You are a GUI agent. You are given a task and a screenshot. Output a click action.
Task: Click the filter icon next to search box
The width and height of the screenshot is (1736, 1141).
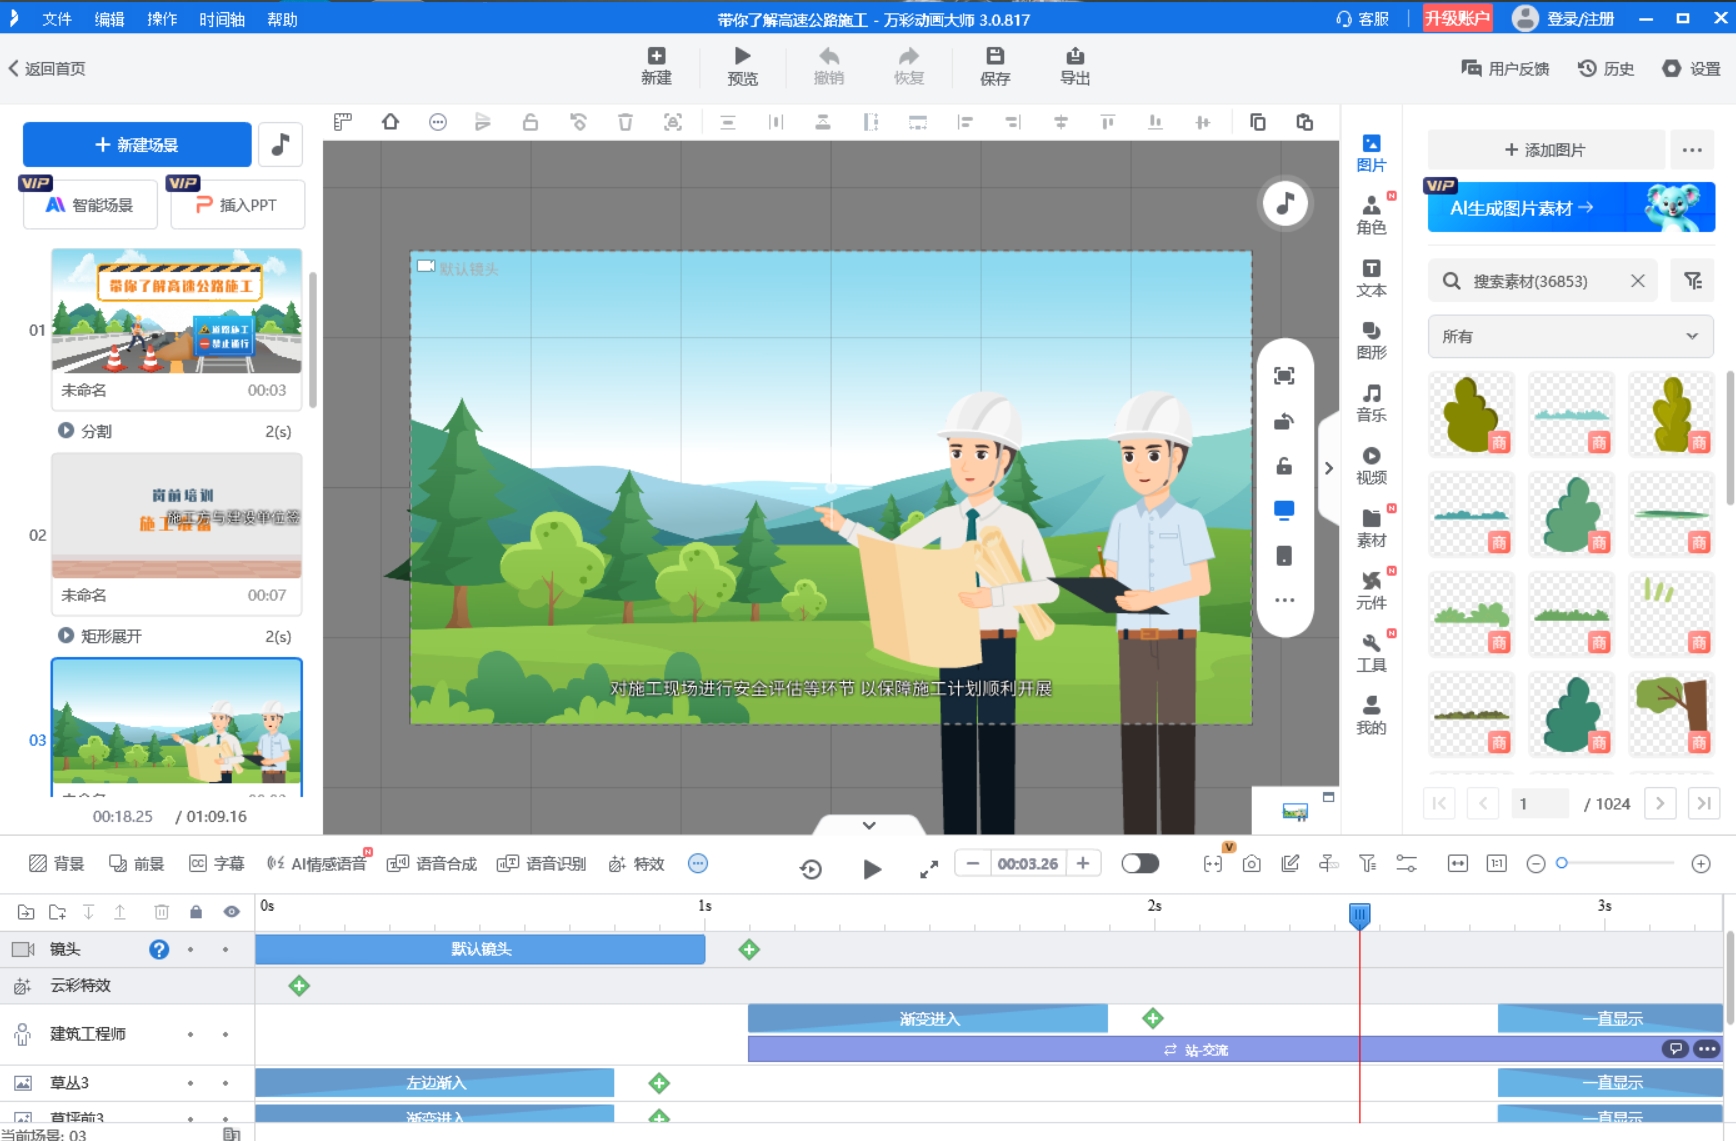(1692, 281)
